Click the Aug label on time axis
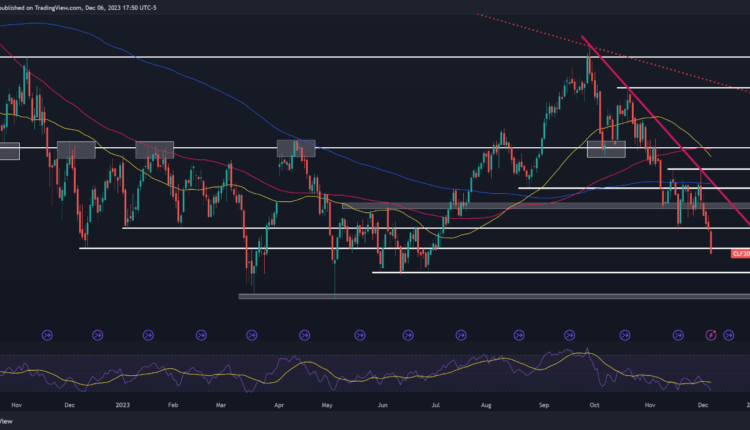Screen dimensions: 750x430 pos(485,407)
